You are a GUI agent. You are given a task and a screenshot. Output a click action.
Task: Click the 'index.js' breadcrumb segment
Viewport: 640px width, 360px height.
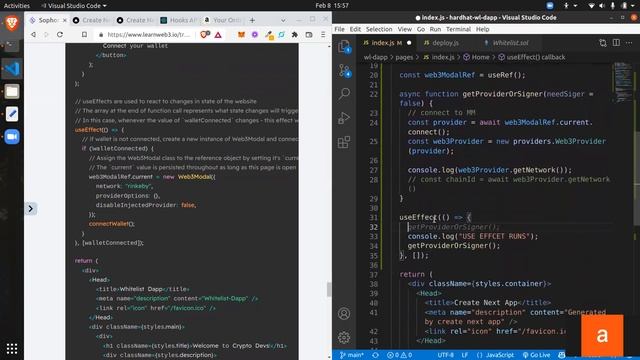point(439,57)
